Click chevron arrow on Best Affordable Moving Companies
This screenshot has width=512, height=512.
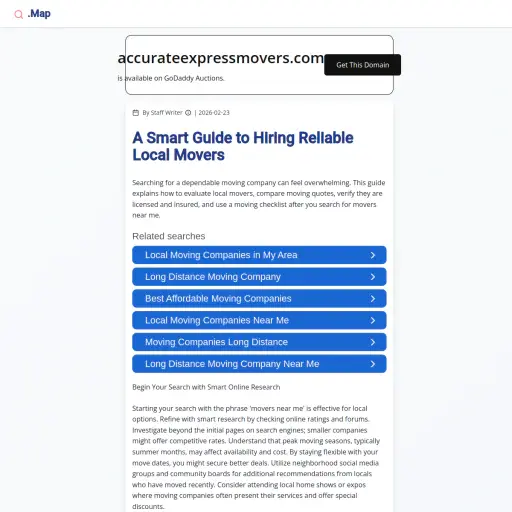373,299
